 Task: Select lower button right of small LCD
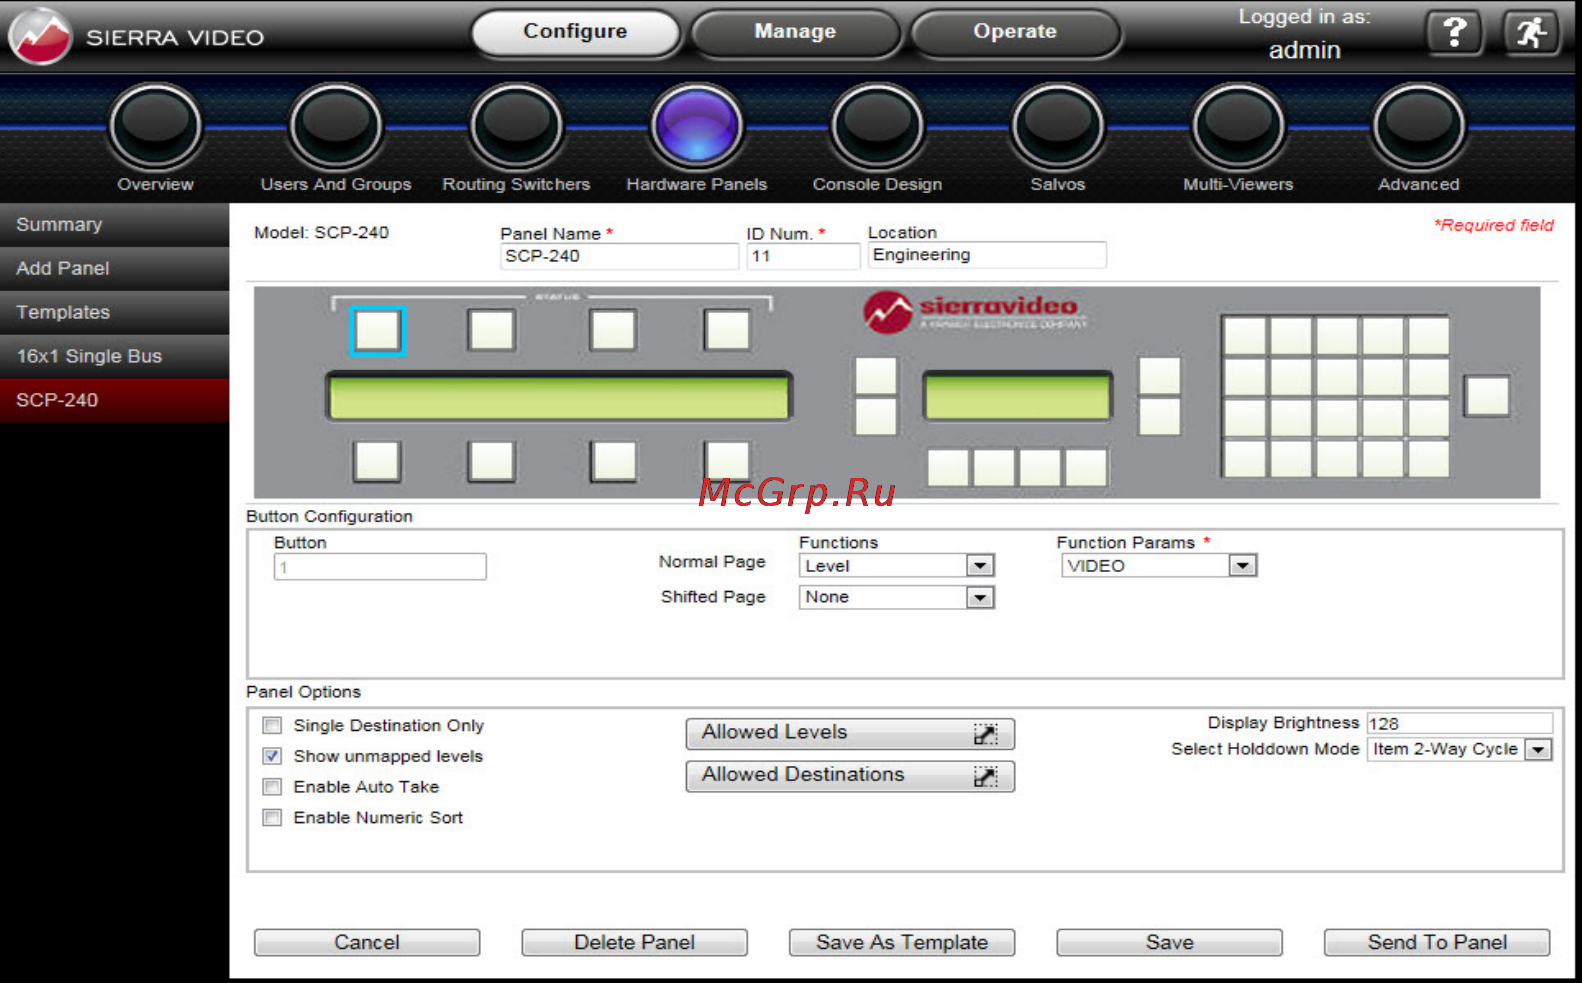[x=1160, y=416]
